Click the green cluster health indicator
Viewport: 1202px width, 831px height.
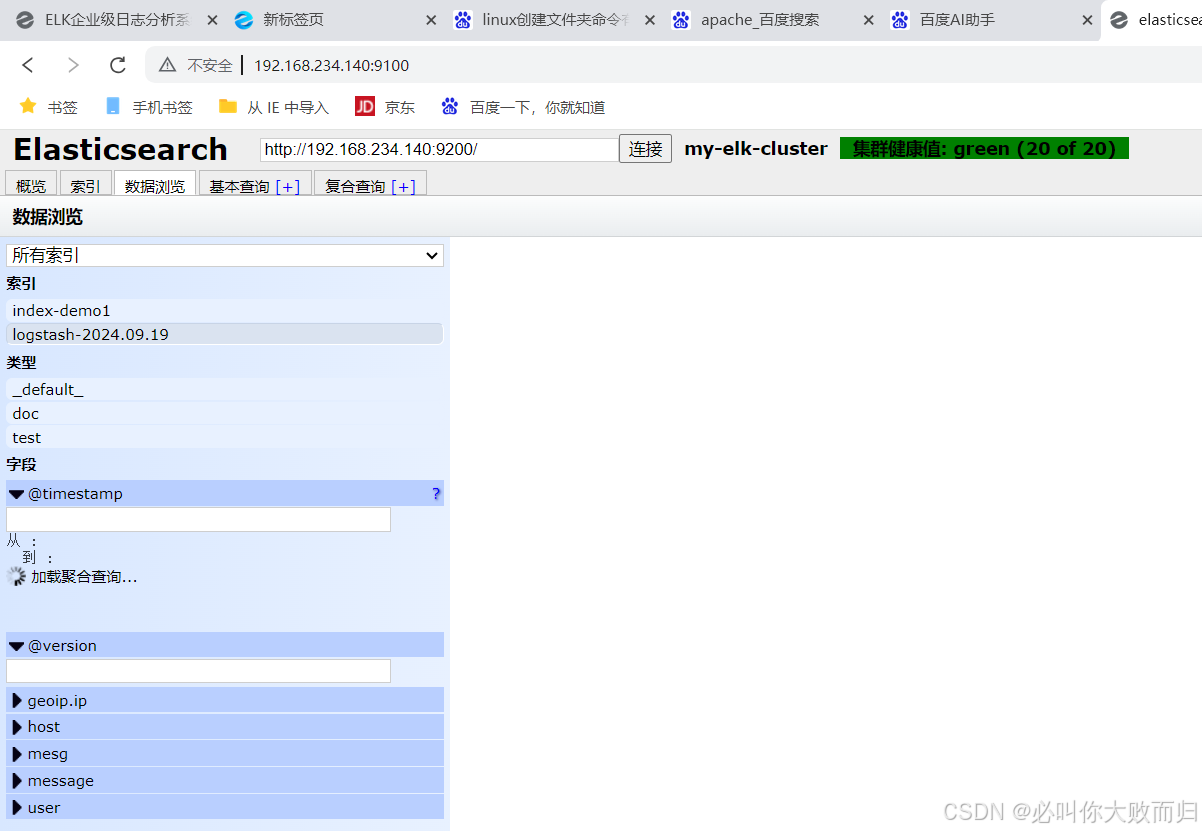pyautogui.click(x=984, y=149)
